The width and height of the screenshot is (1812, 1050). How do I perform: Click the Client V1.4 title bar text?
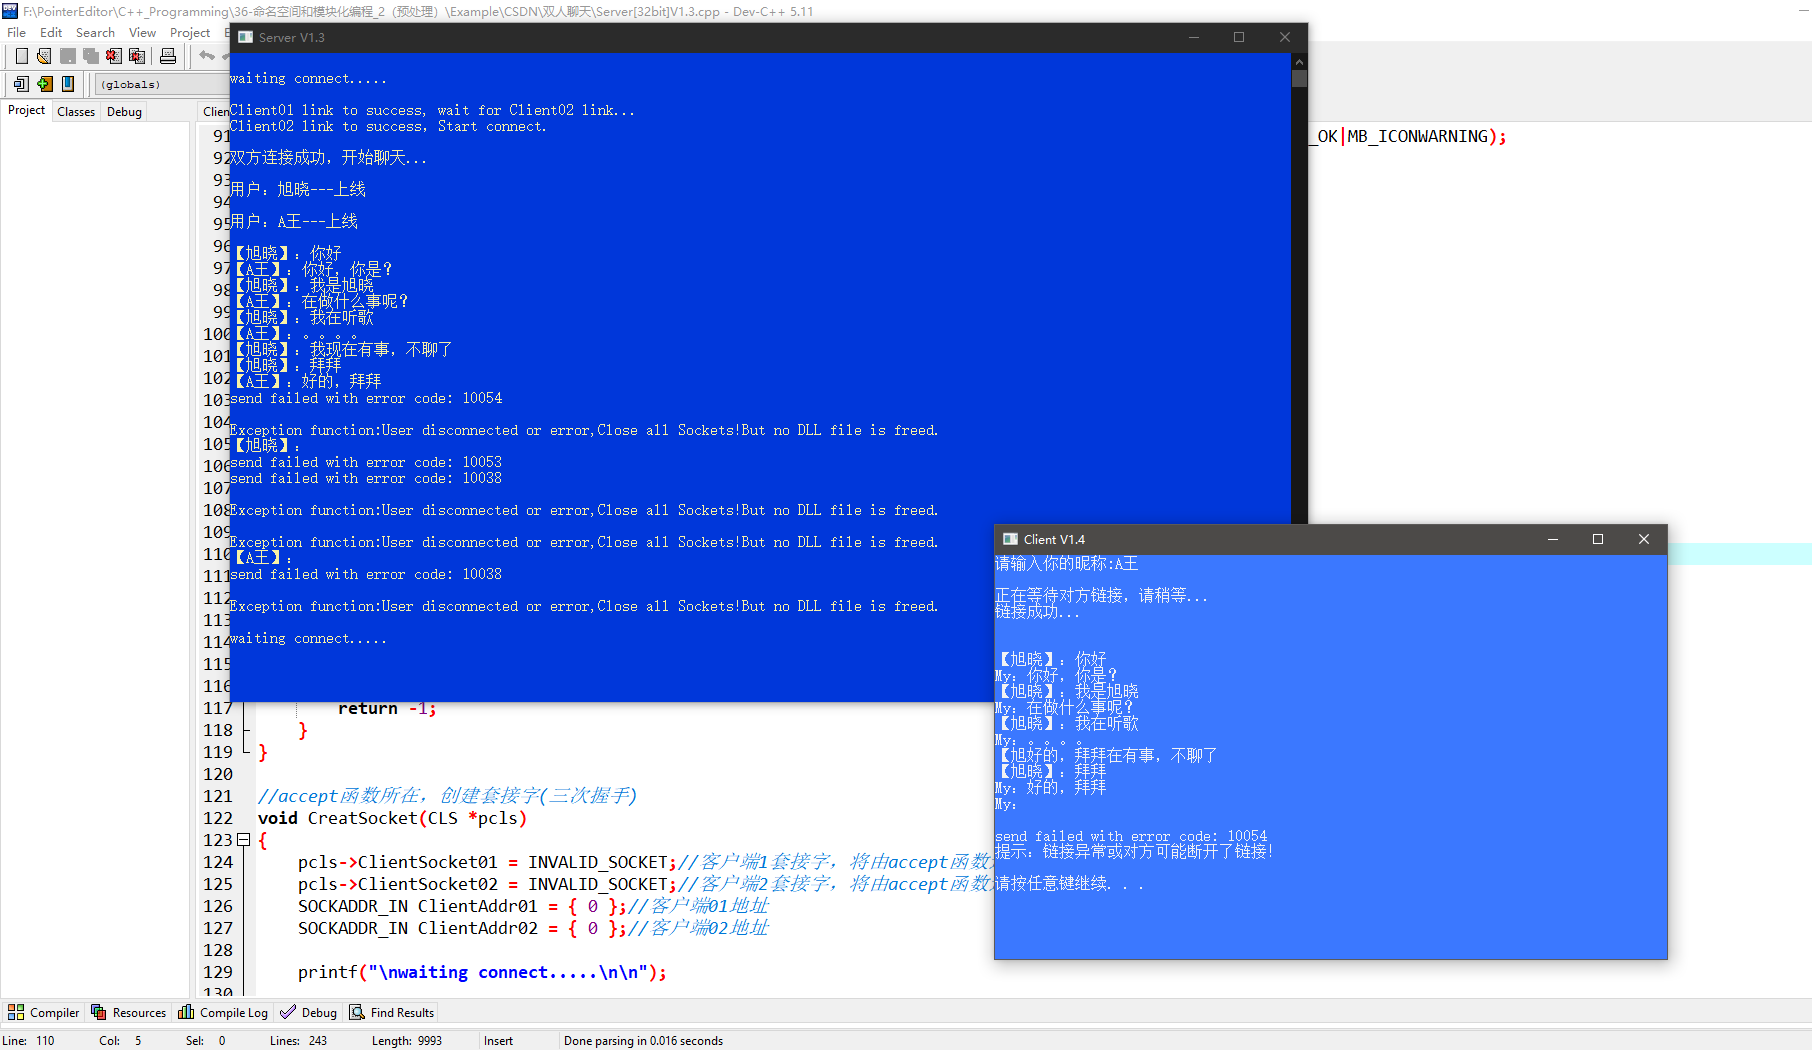tap(1054, 539)
